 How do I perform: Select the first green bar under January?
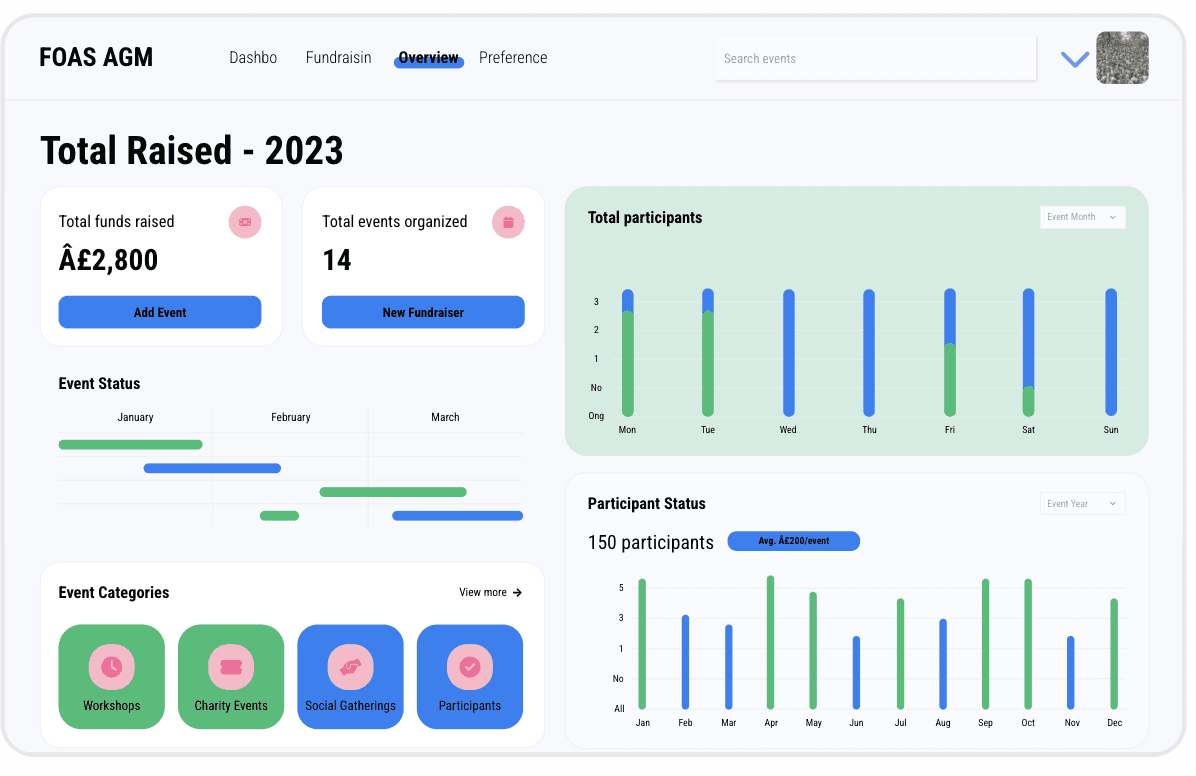pos(130,445)
